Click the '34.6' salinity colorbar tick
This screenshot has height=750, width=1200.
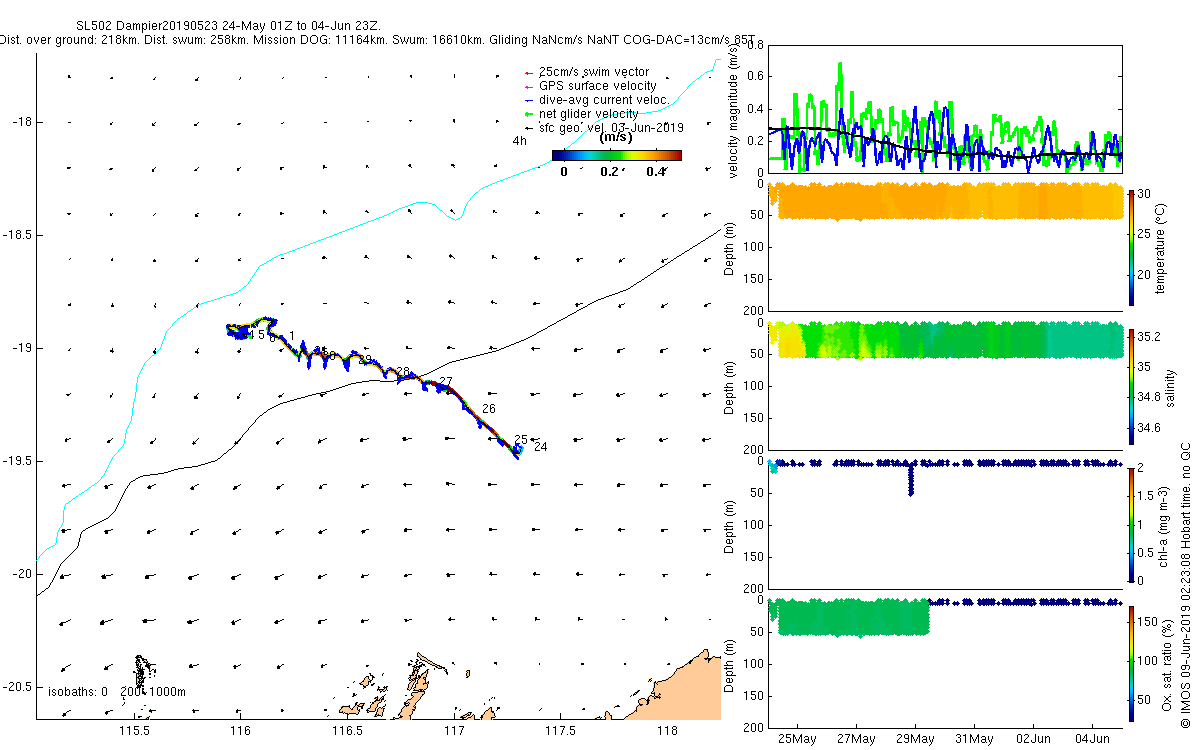click(x=1147, y=429)
